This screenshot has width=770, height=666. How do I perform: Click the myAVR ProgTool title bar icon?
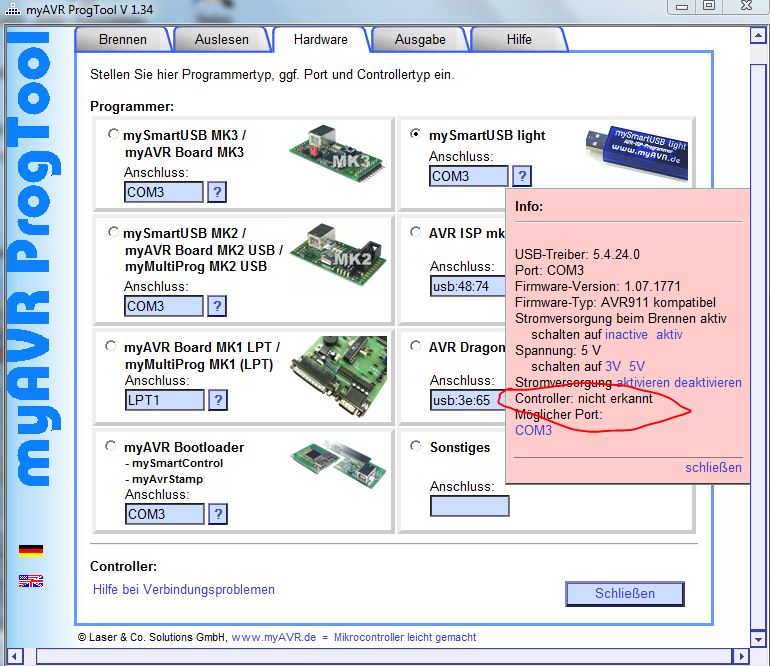pyautogui.click(x=12, y=9)
